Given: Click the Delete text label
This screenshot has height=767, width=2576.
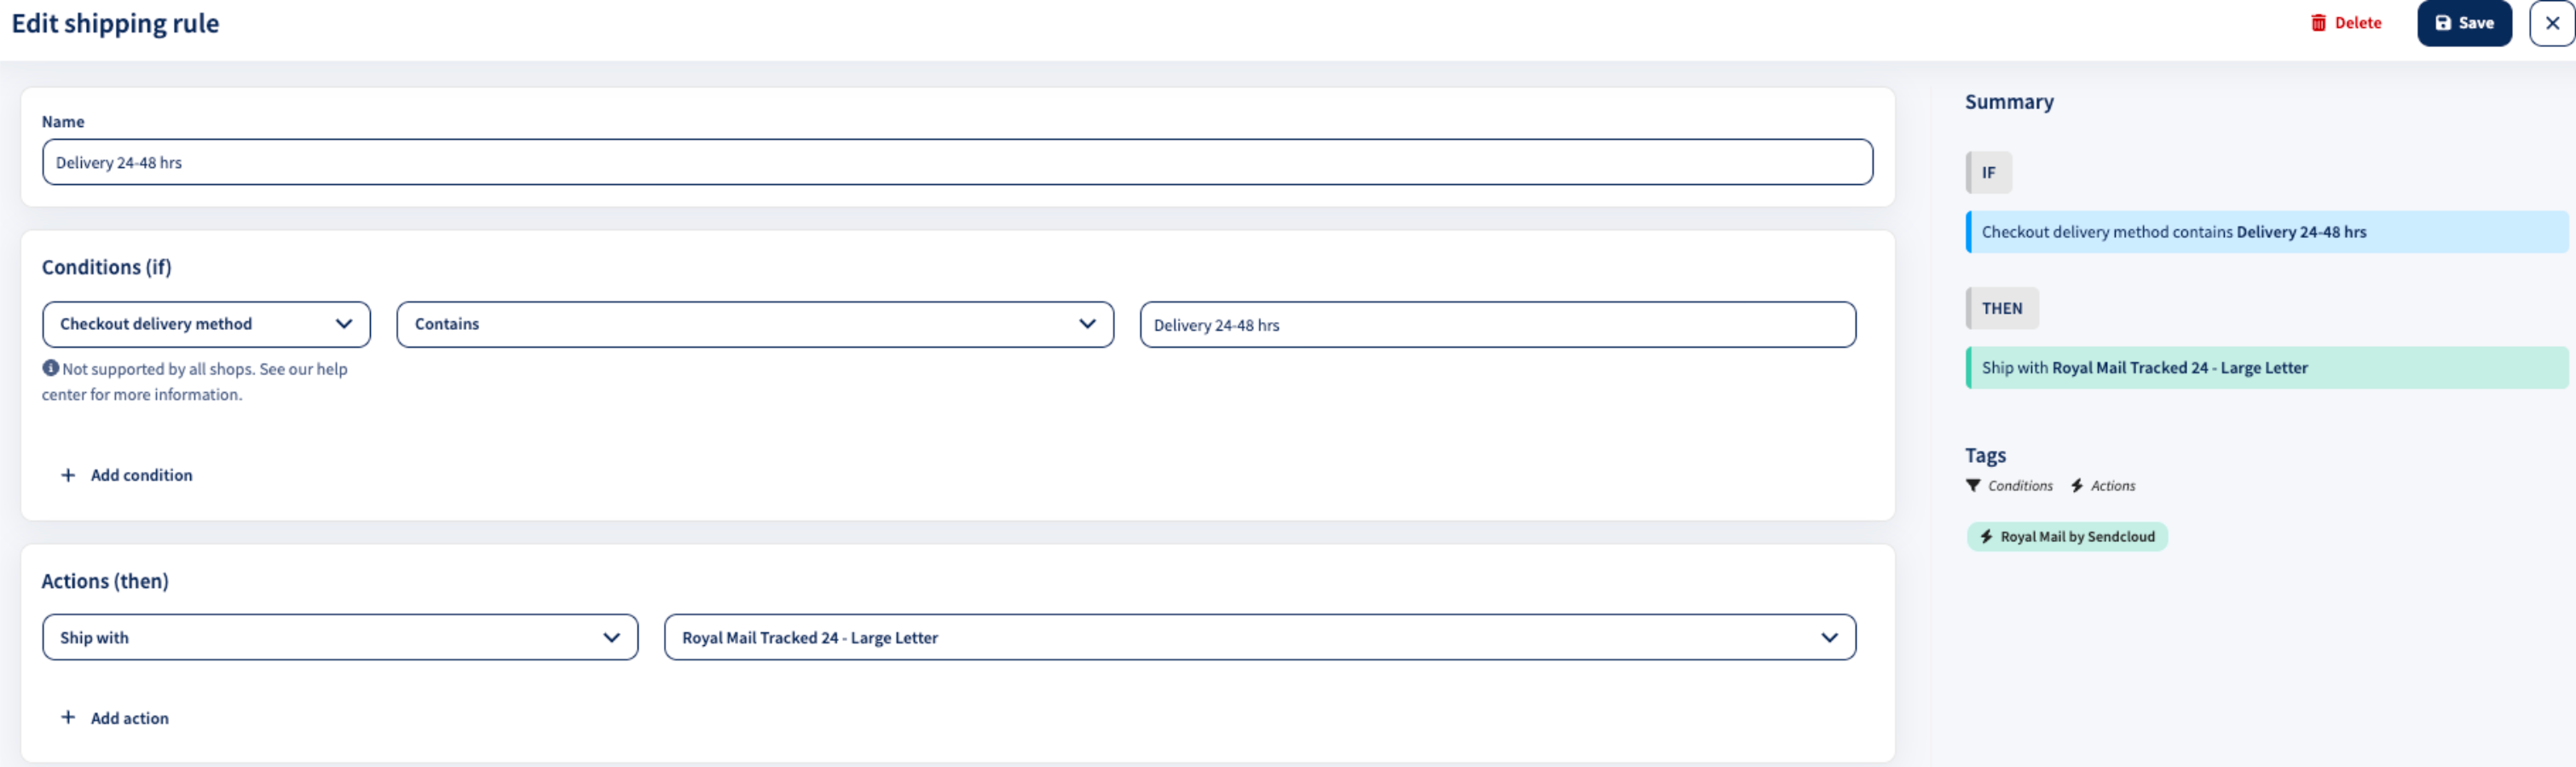Looking at the screenshot, I should pyautogui.click(x=2358, y=23).
